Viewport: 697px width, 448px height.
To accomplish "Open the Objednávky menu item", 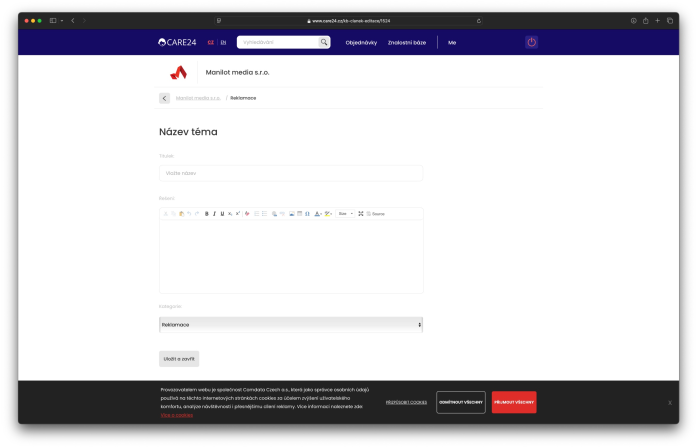I will (361, 43).
